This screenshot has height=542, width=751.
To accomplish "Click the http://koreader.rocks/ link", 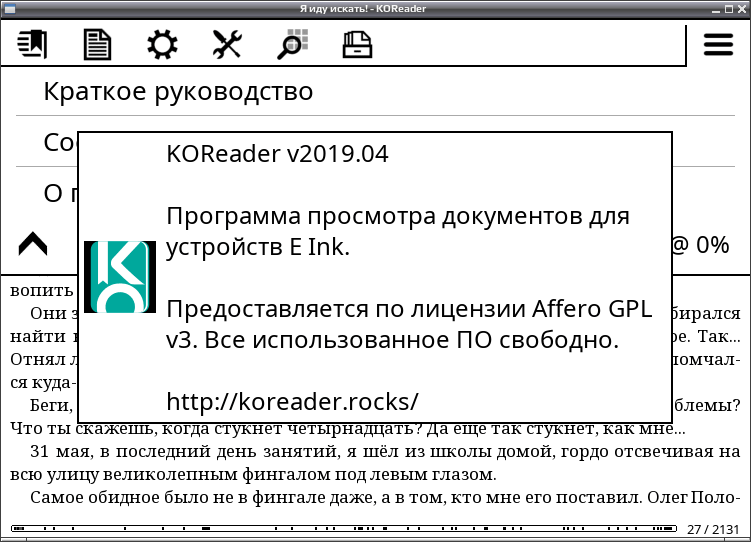I will [x=292, y=401].
